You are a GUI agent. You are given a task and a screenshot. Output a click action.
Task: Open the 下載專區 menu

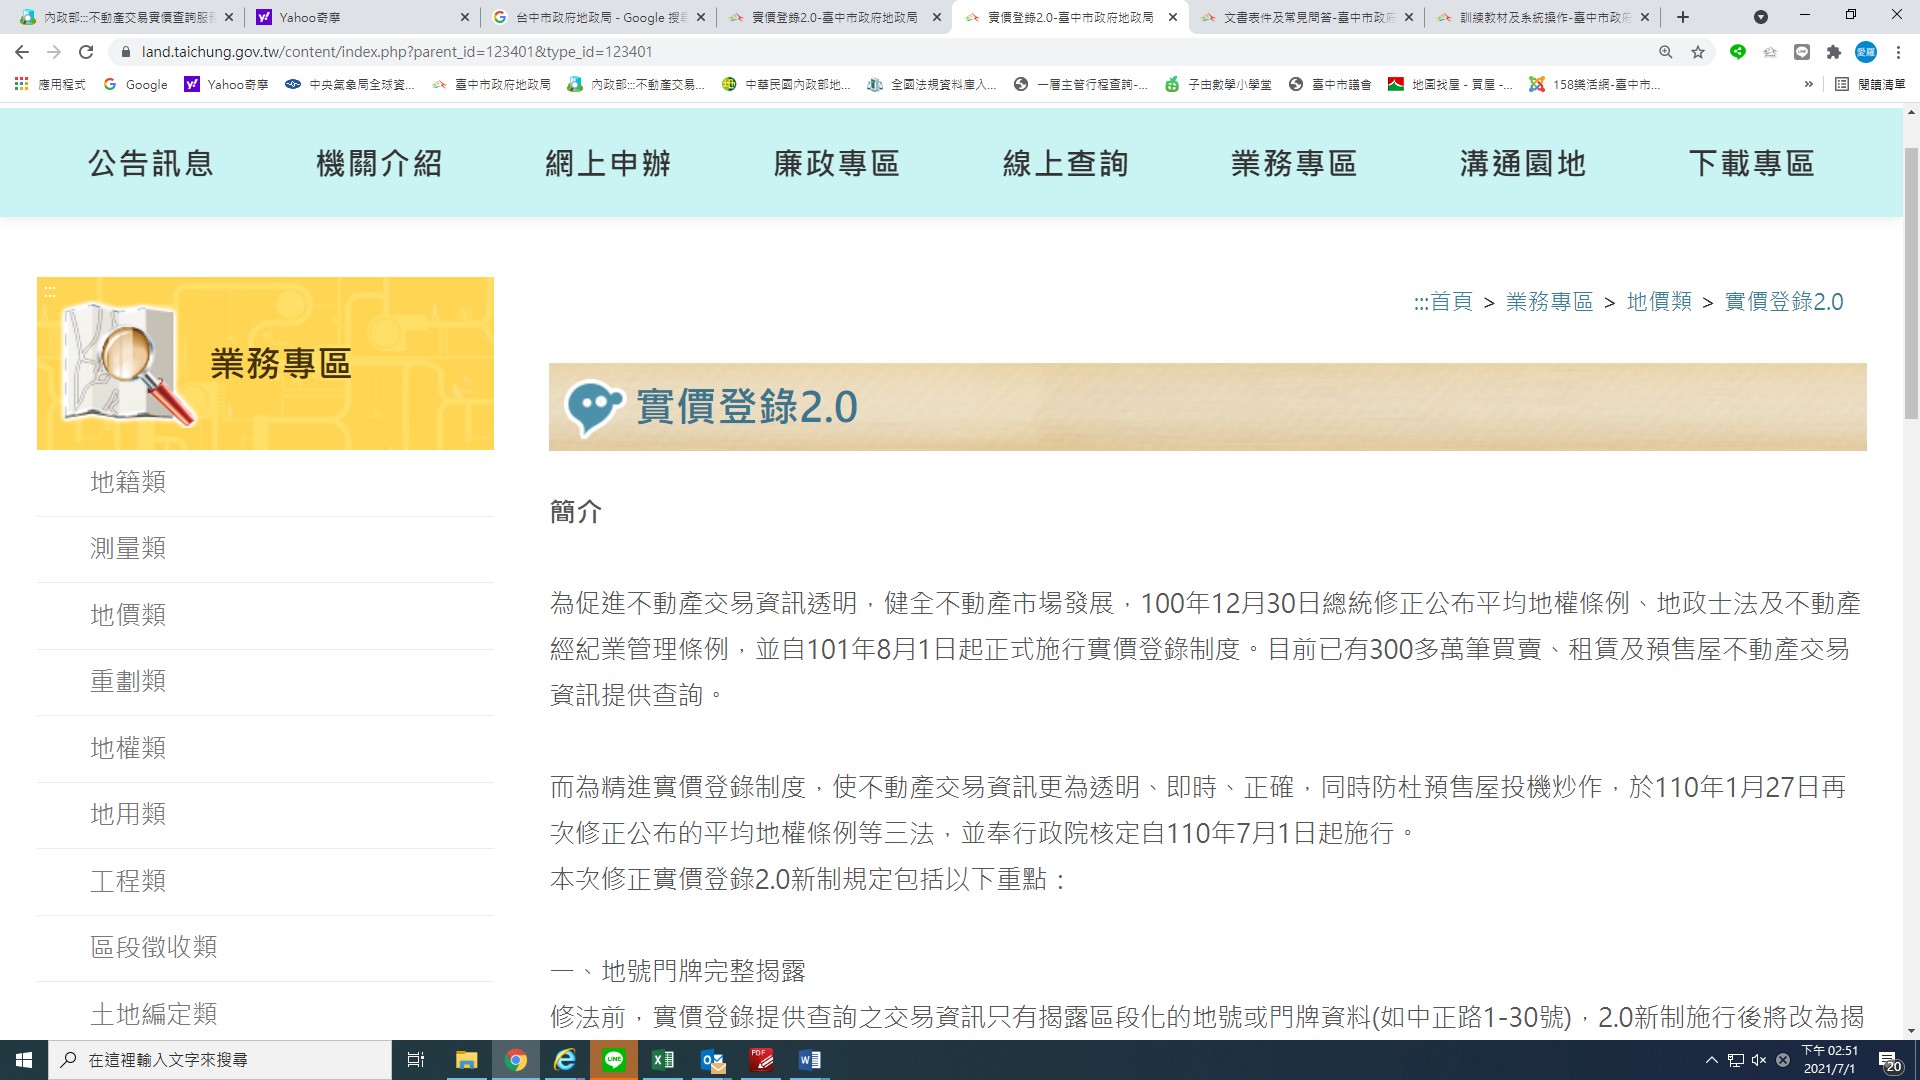1751,163
